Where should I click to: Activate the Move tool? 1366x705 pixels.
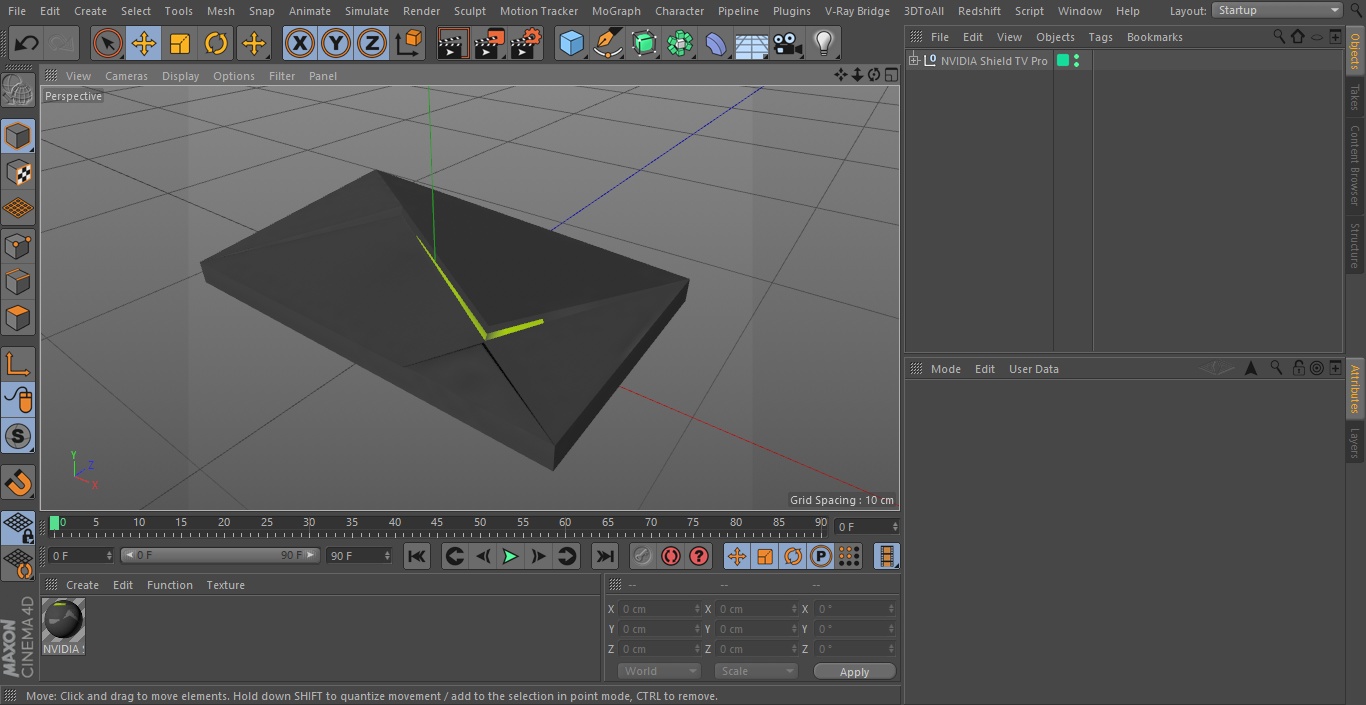(x=144, y=44)
